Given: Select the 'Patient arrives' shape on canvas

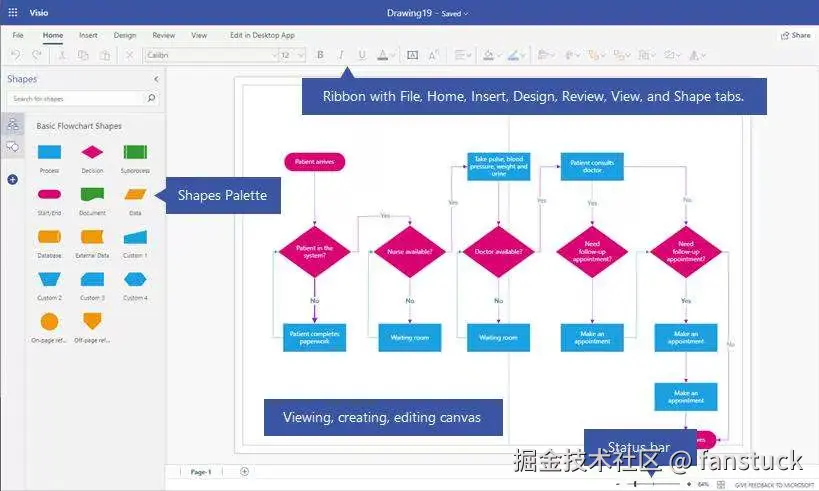Looking at the screenshot, I should coord(314,162).
